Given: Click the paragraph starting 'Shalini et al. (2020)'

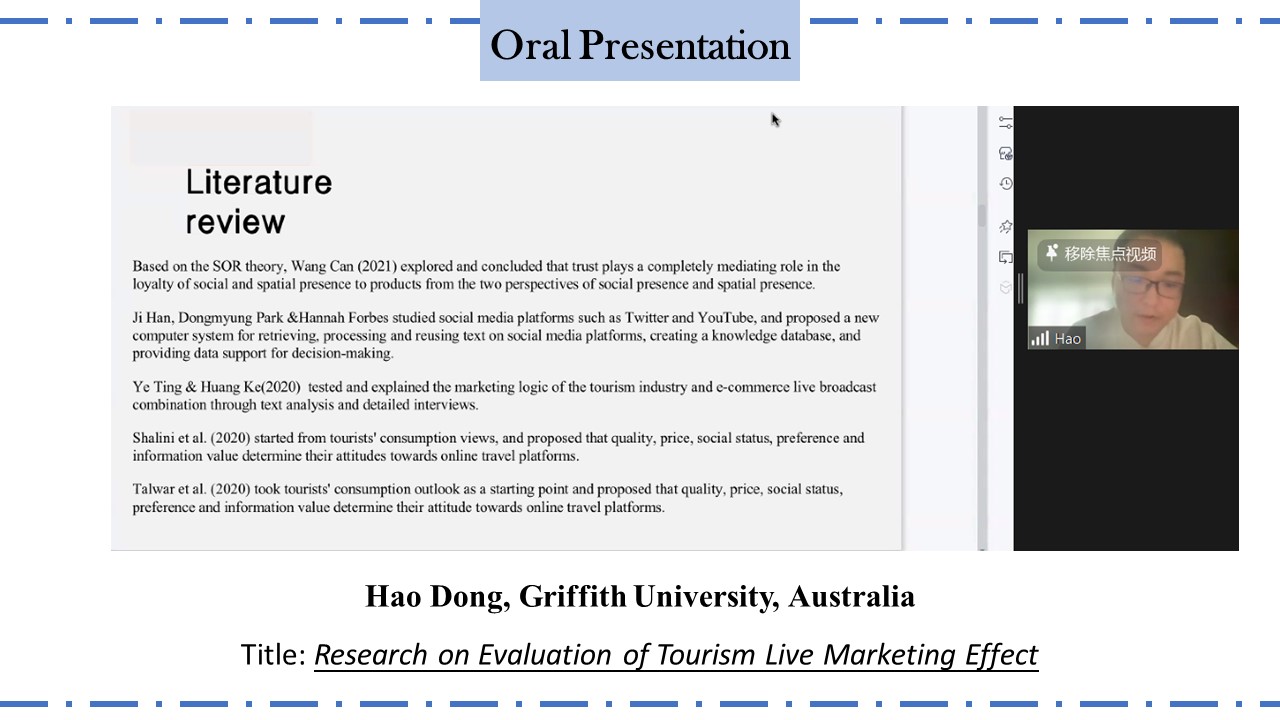Looking at the screenshot, I should [498, 447].
